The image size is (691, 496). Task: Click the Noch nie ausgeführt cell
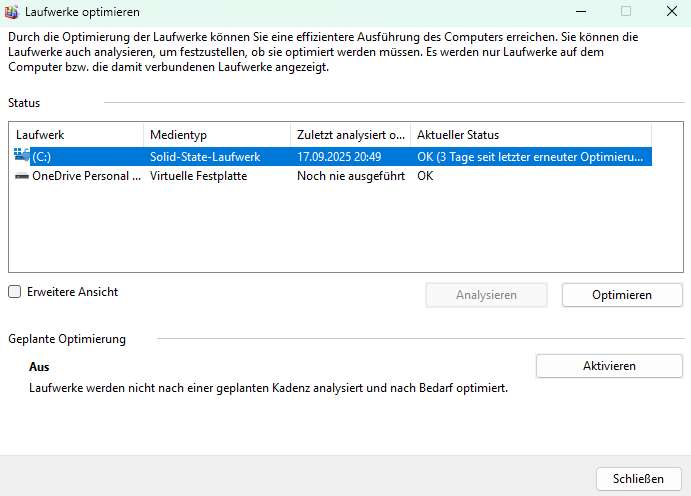pos(346,176)
